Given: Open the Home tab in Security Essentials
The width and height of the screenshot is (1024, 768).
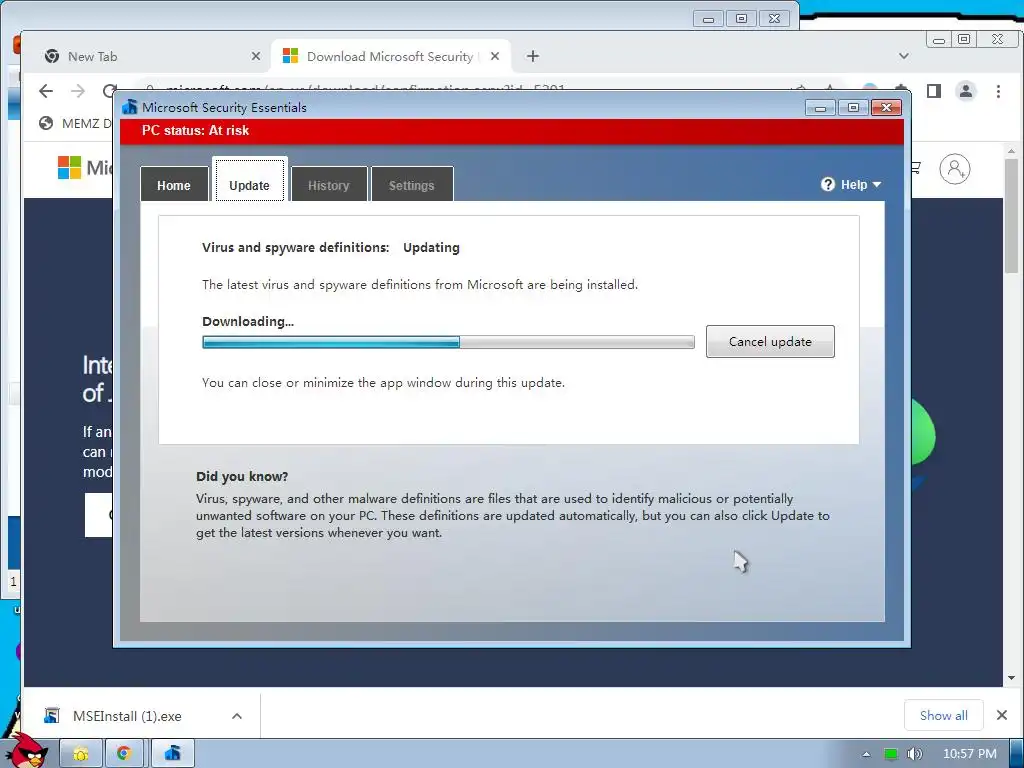Looking at the screenshot, I should tap(174, 185).
